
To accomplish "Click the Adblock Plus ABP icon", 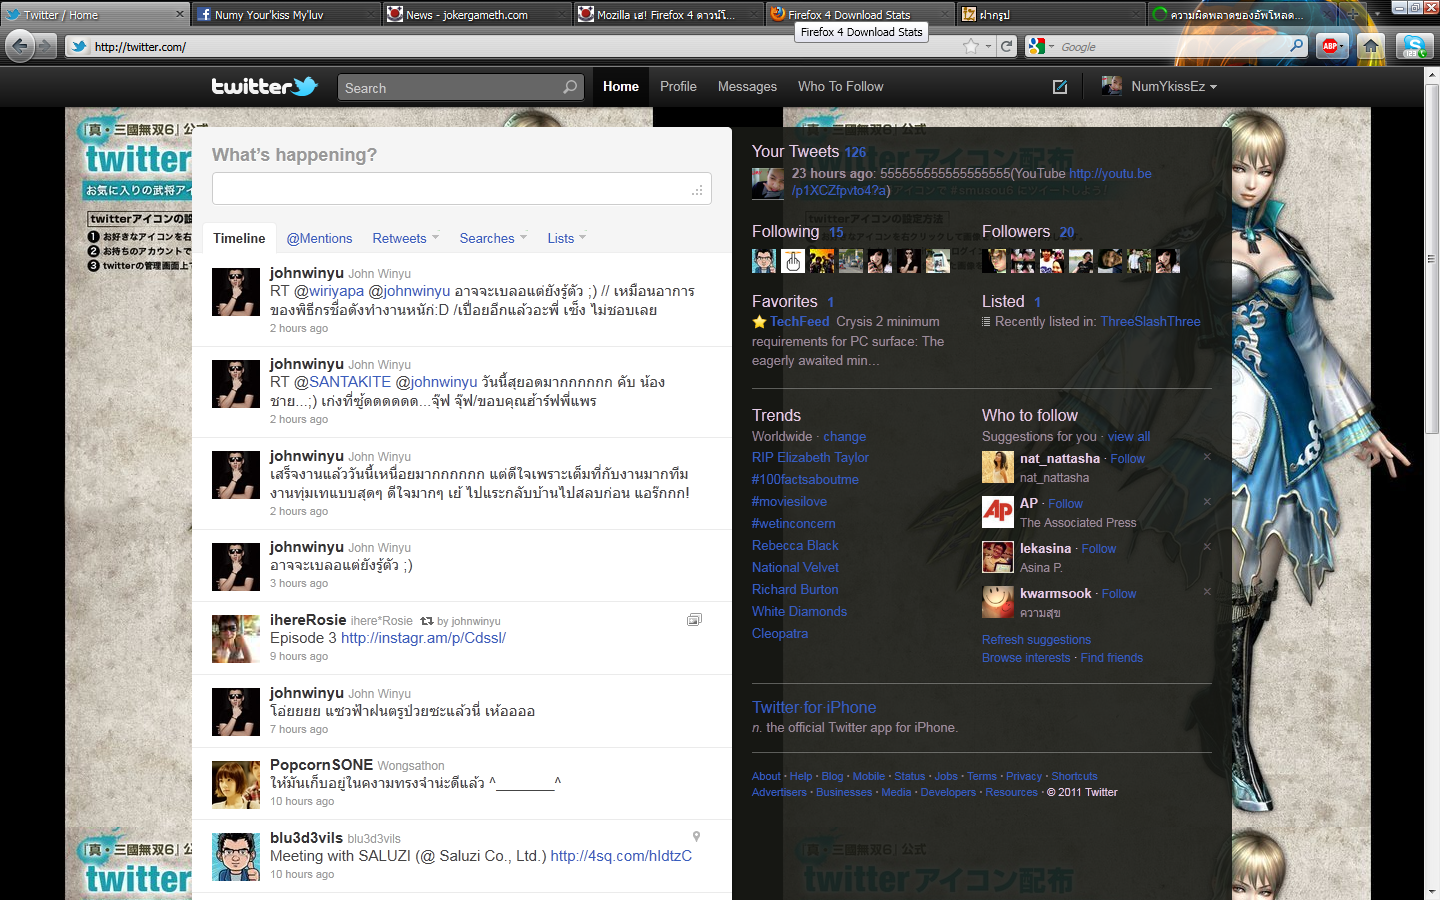I will pyautogui.click(x=1331, y=46).
